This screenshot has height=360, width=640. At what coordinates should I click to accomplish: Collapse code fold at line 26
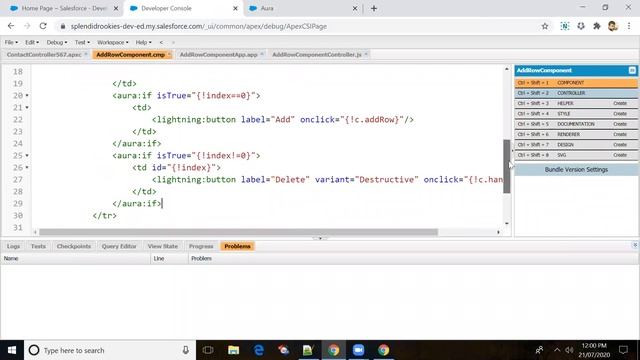[x=27, y=168]
